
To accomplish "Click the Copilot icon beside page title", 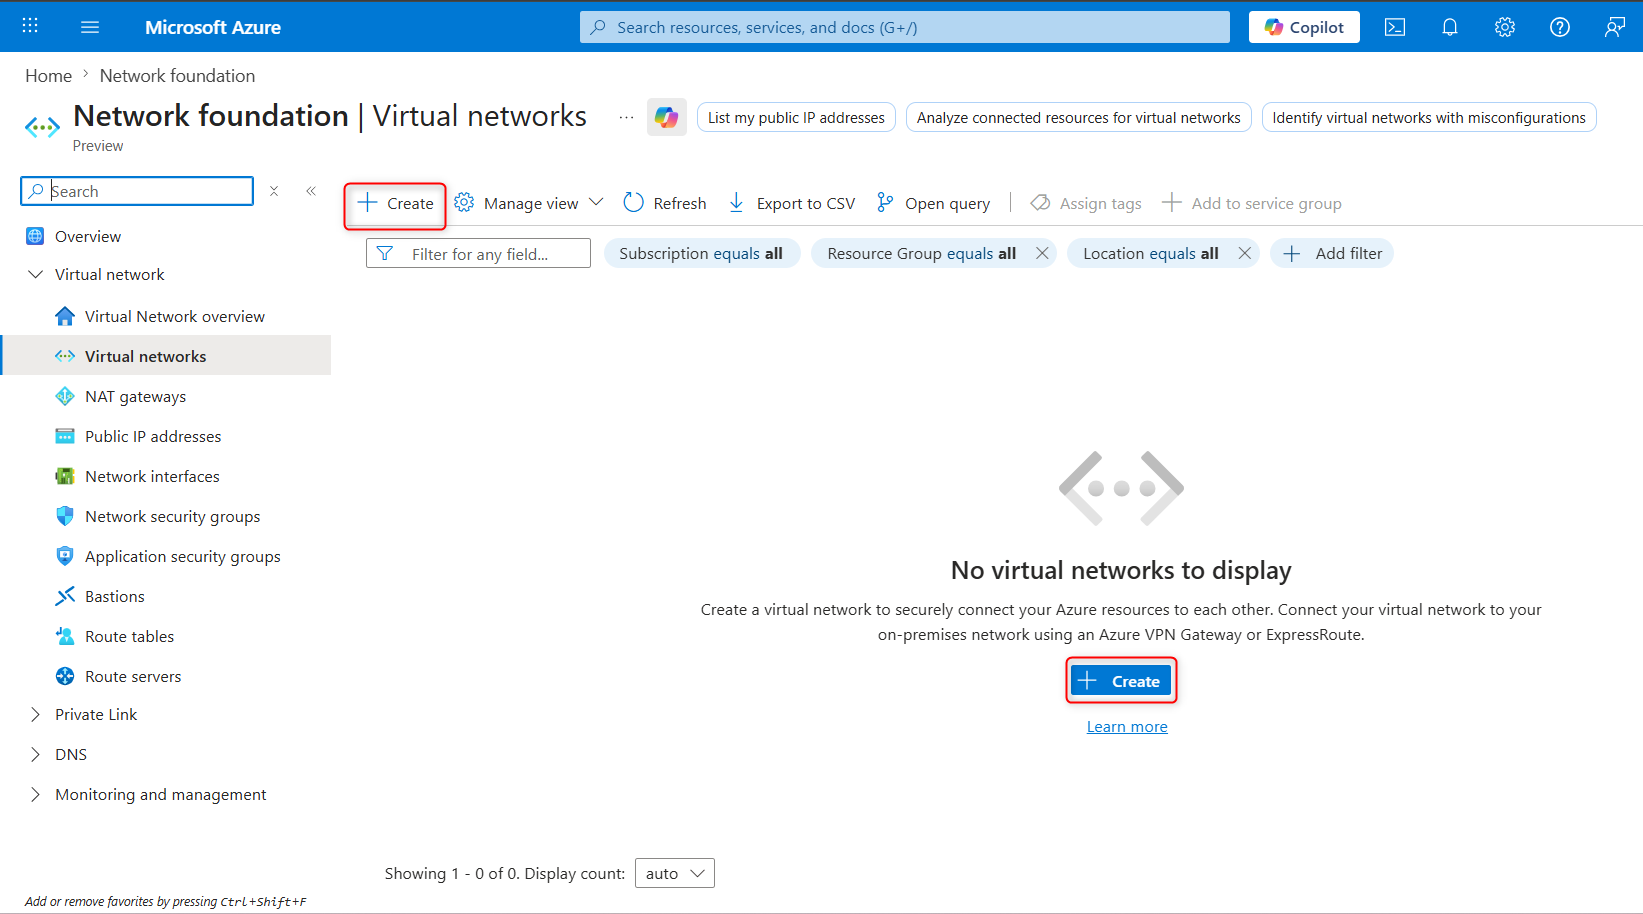I will 666,117.
